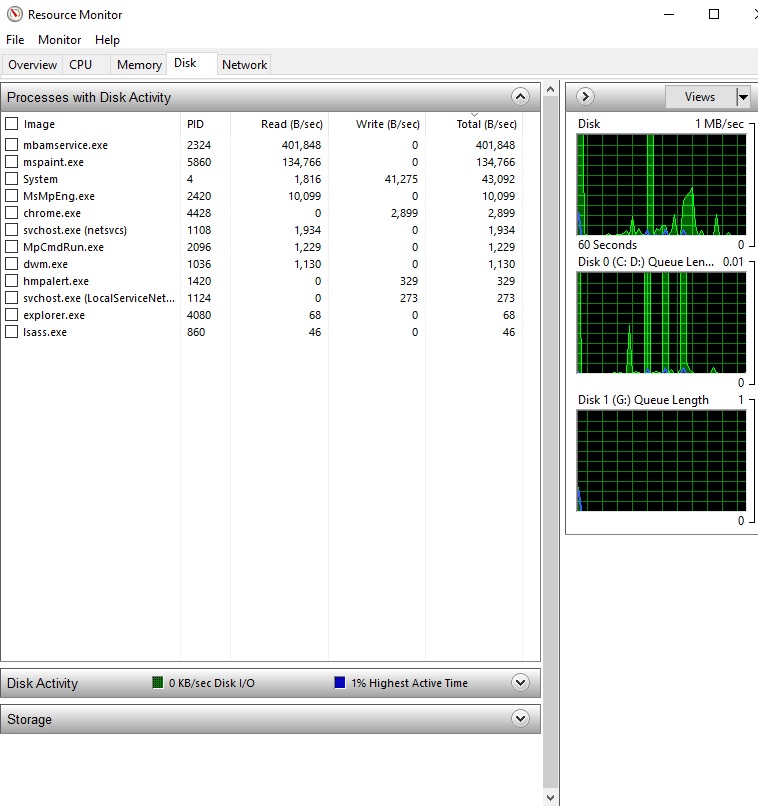Click the green Disk I/O legend square
Image resolution: width=758 pixels, height=806 pixels.
click(158, 683)
